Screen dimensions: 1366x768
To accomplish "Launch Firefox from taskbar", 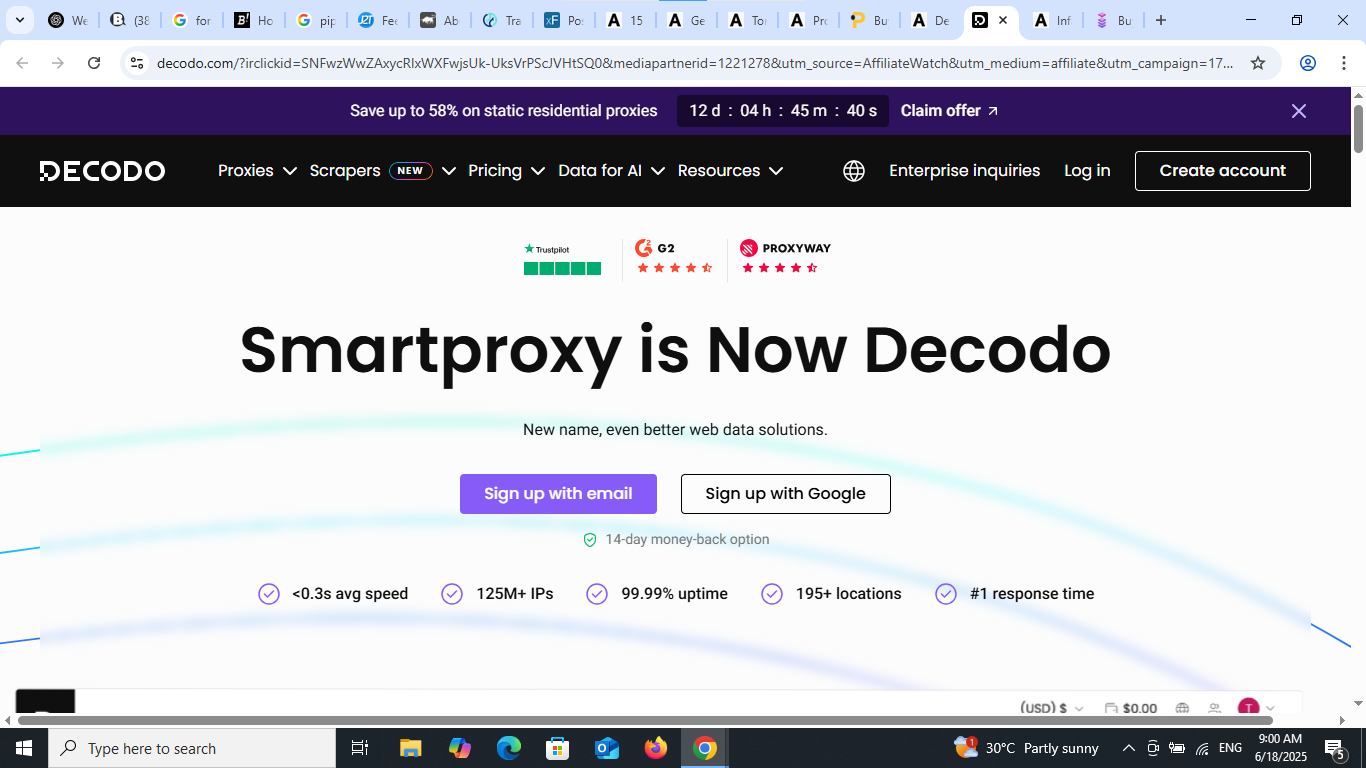I will [x=656, y=748].
